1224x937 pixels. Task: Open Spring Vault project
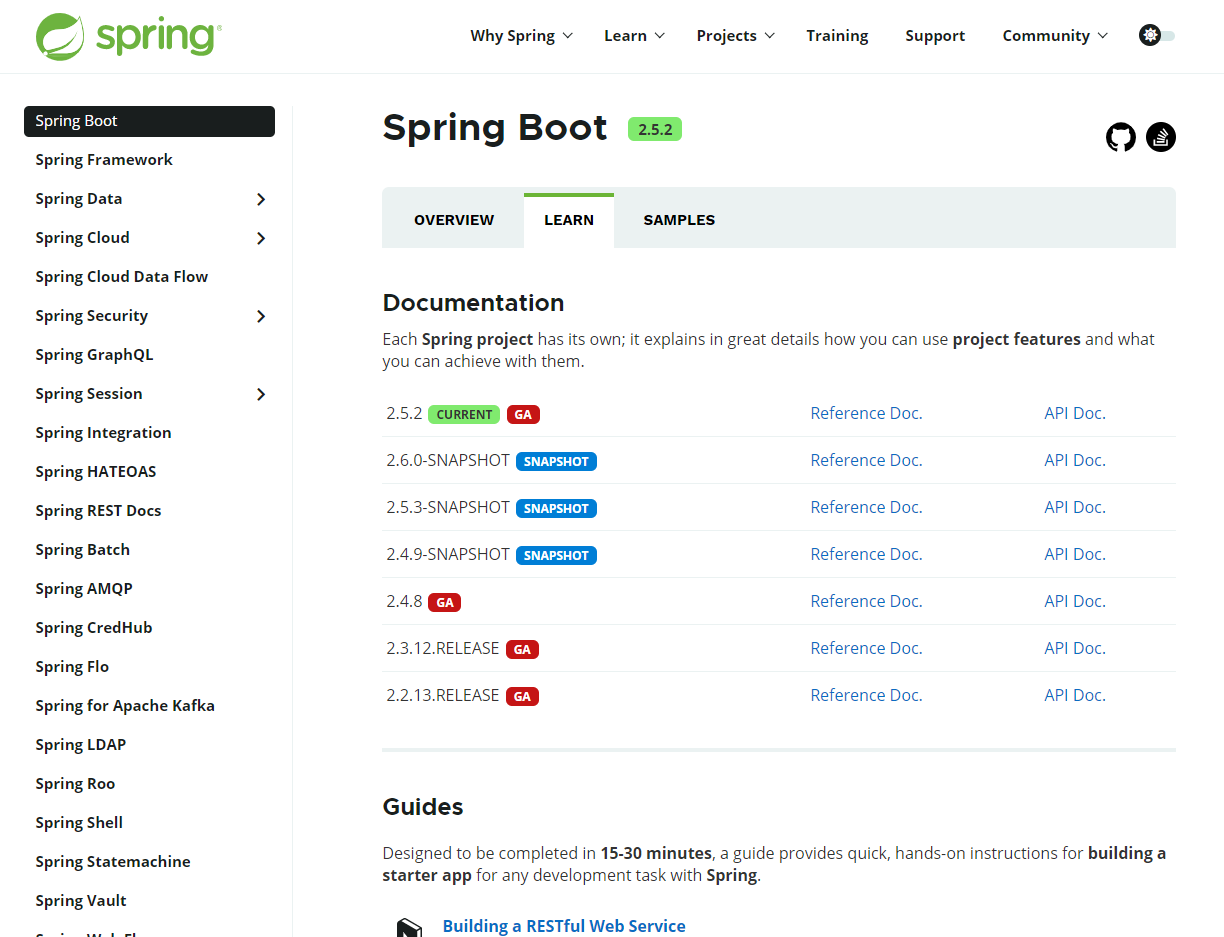[x=81, y=901]
